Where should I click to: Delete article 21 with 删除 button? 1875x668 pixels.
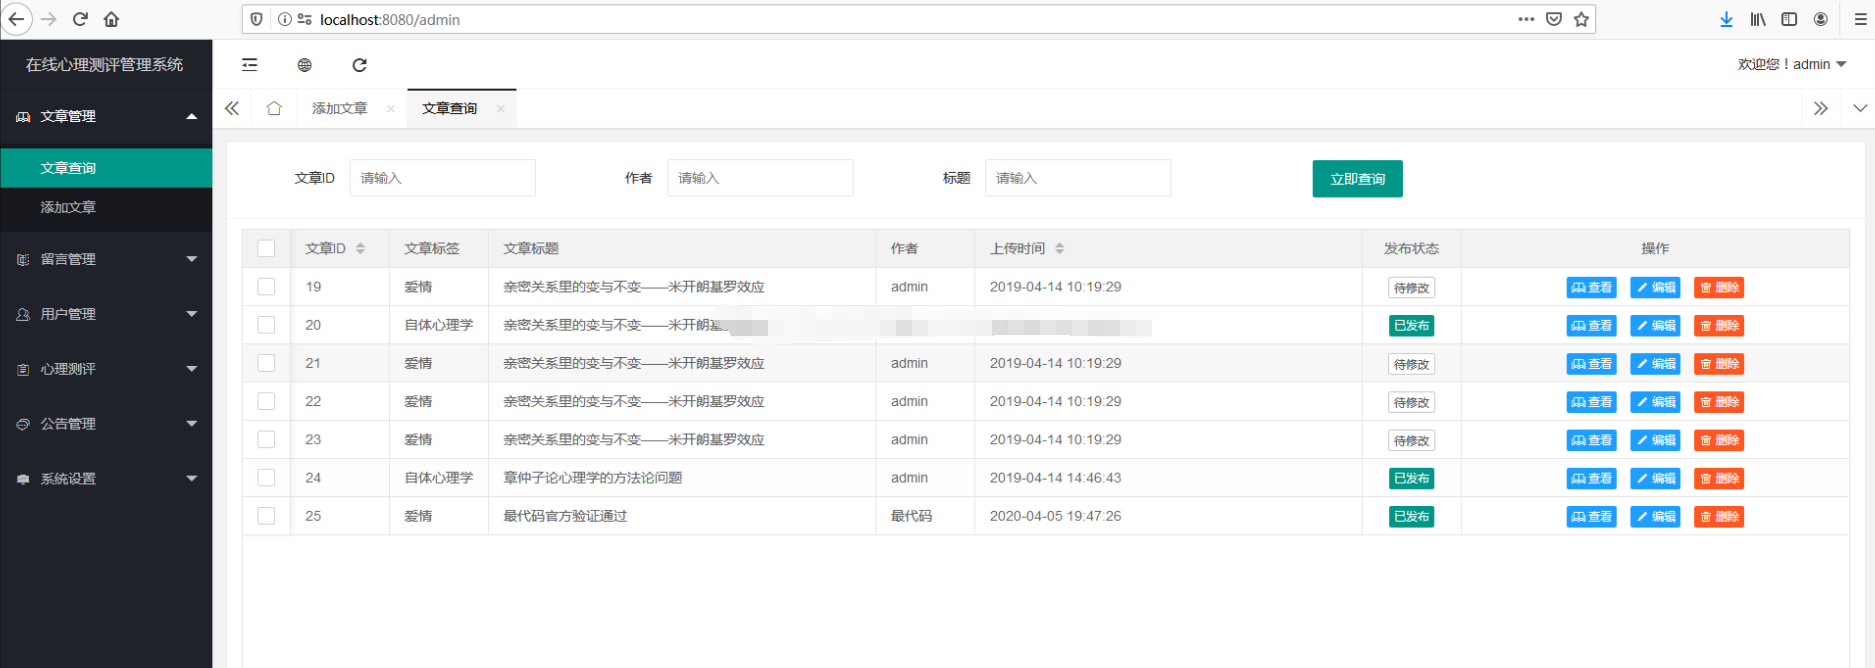pos(1719,364)
